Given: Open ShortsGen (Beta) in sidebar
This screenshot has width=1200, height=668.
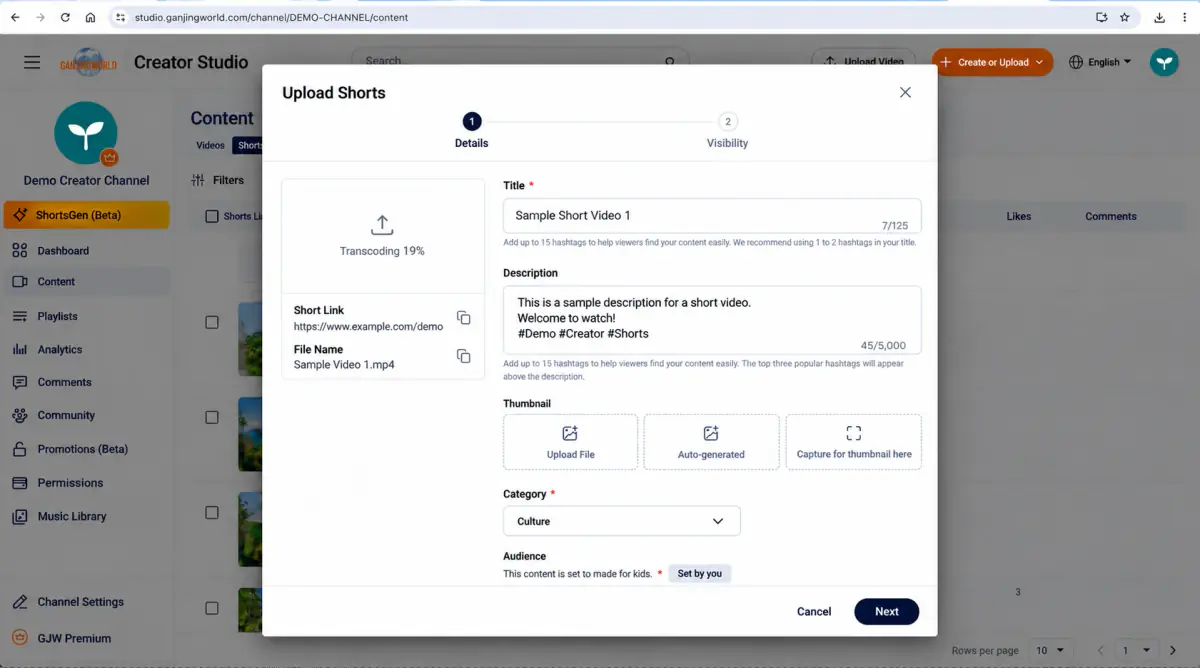Looking at the screenshot, I should coord(86,215).
